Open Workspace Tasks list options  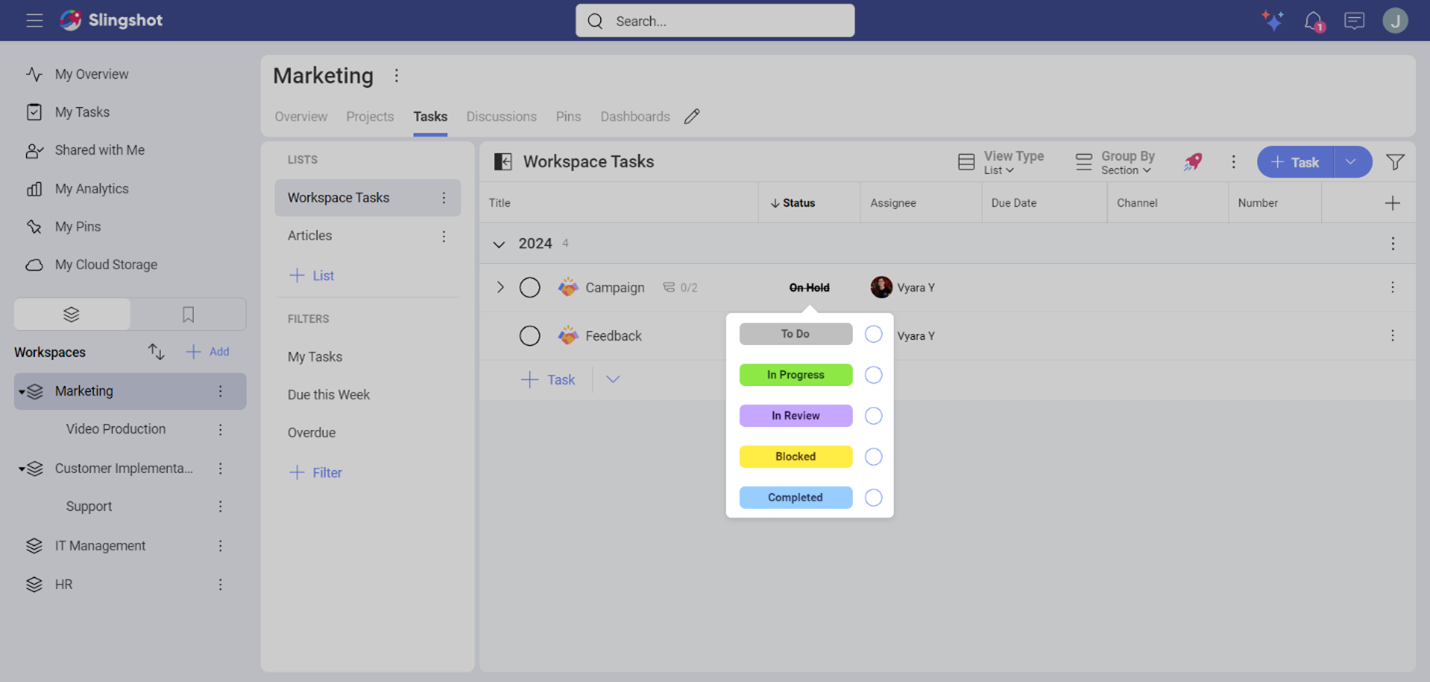click(444, 198)
